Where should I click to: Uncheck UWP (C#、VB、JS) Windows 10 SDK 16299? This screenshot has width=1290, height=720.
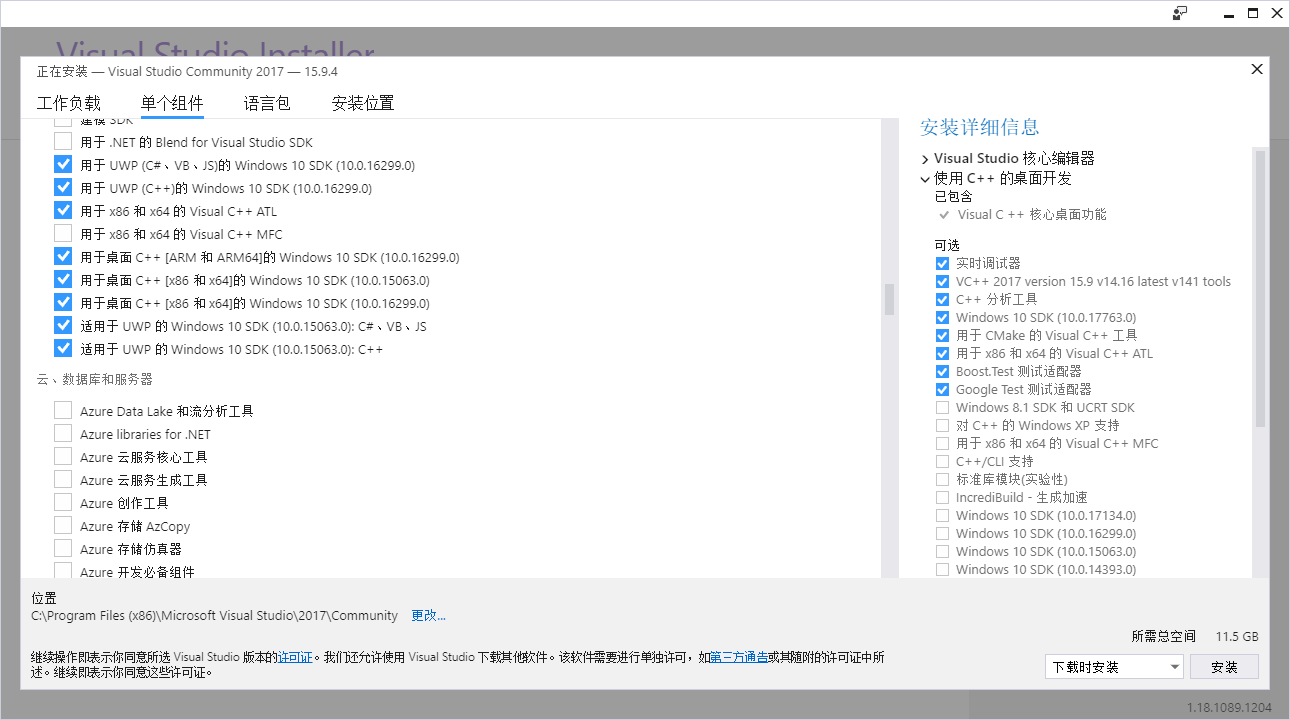click(x=63, y=165)
